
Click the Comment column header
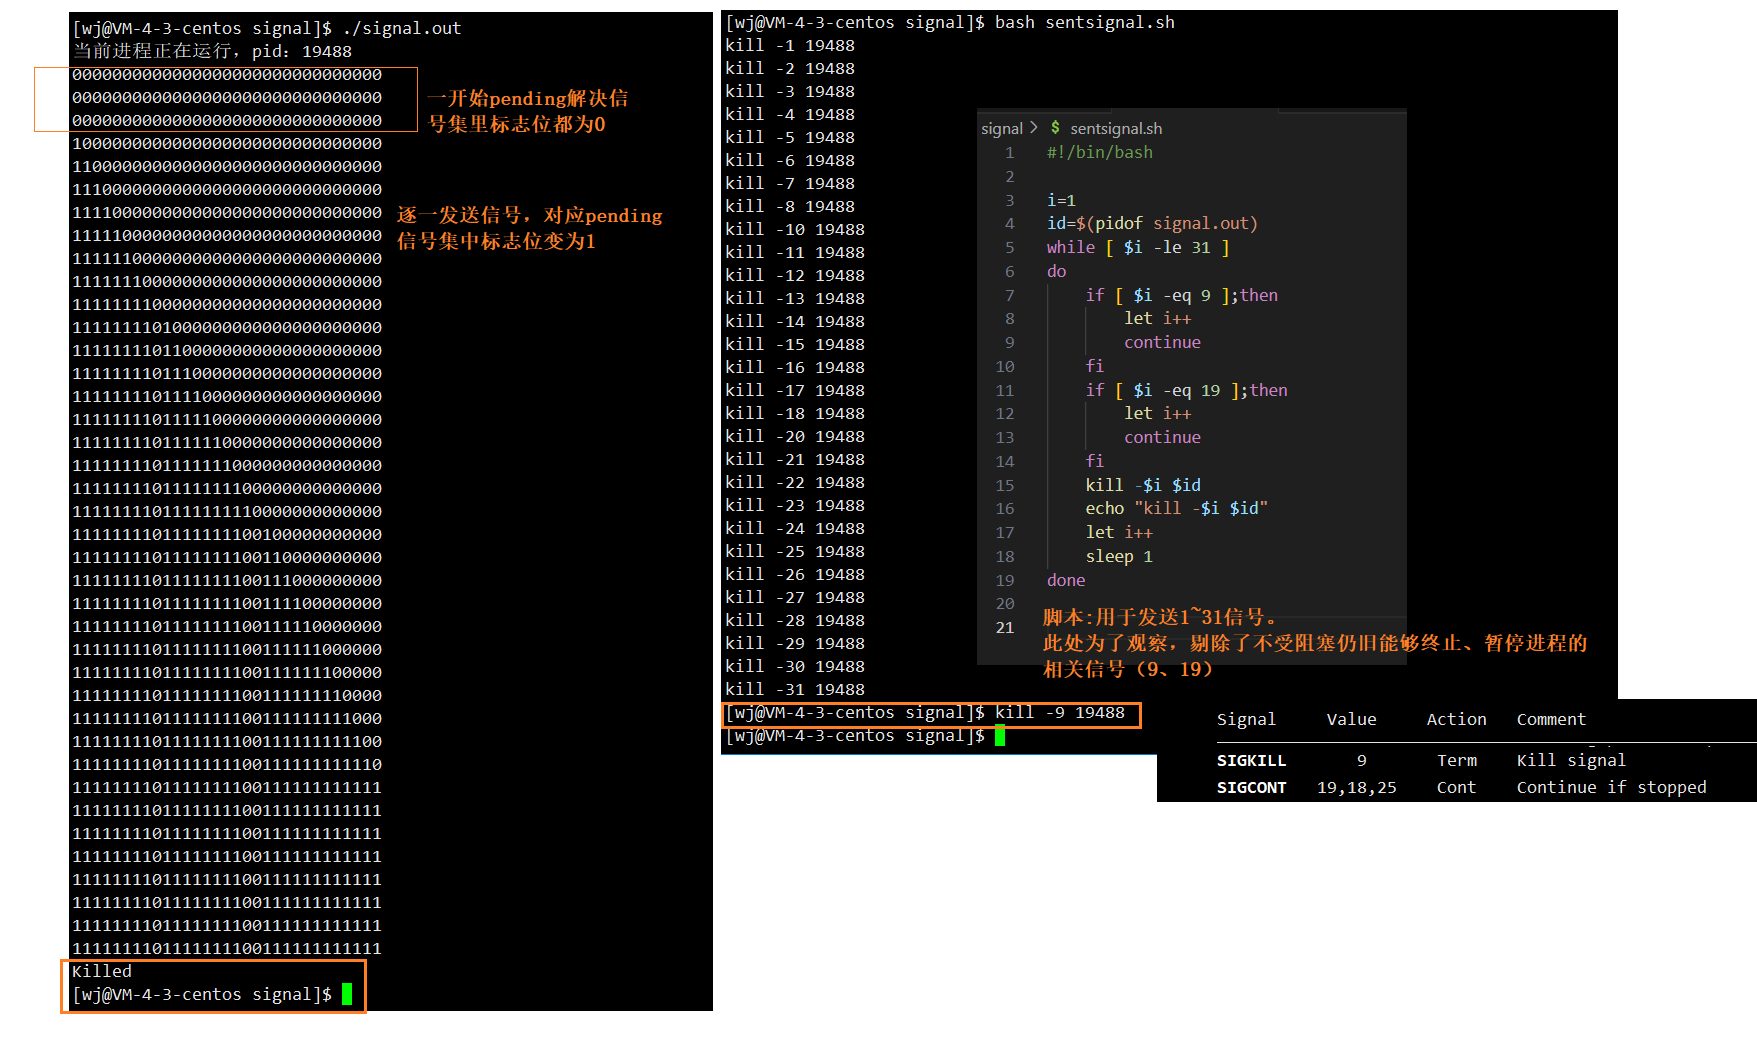pos(1551,719)
